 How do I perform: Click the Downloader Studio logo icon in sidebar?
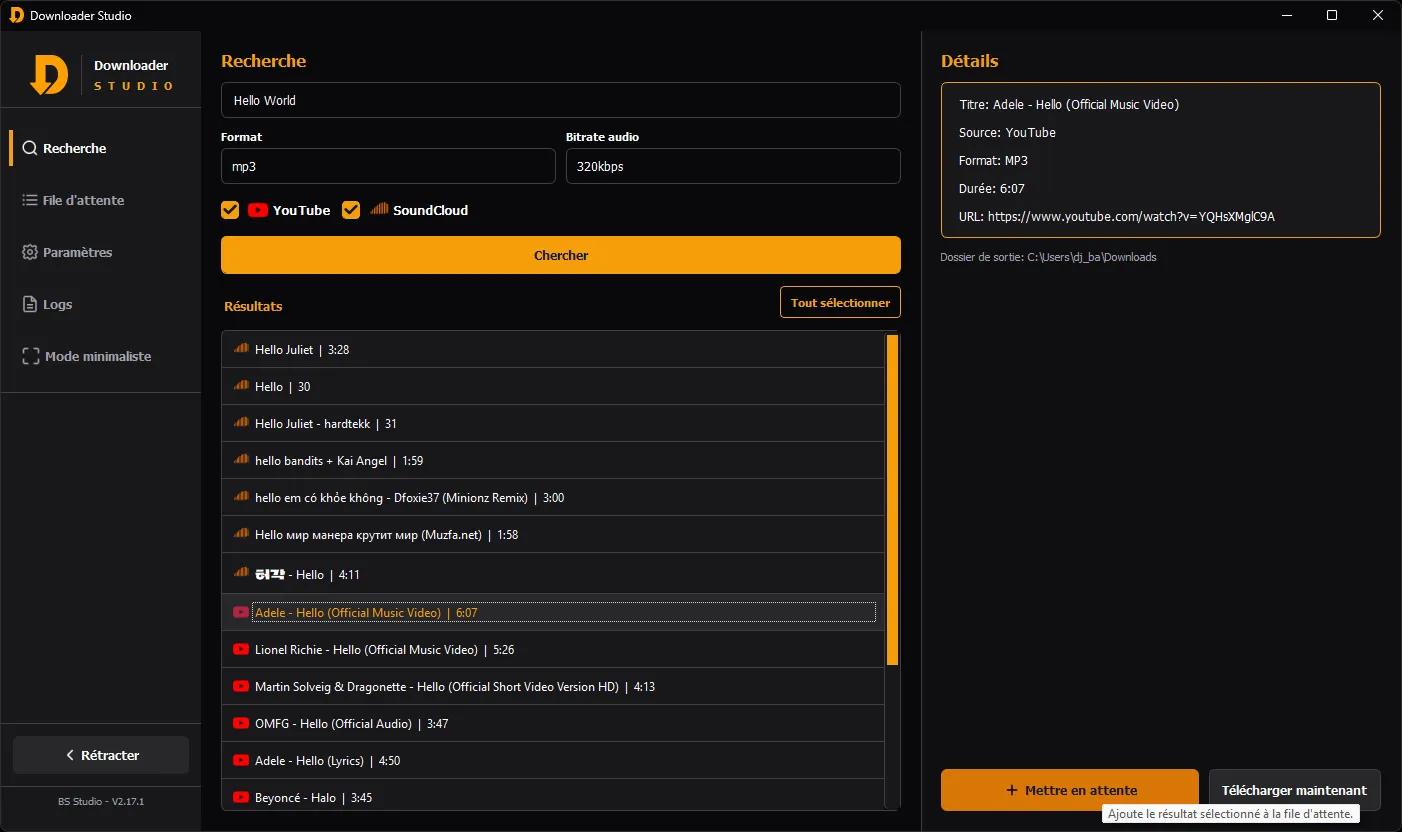[x=49, y=74]
